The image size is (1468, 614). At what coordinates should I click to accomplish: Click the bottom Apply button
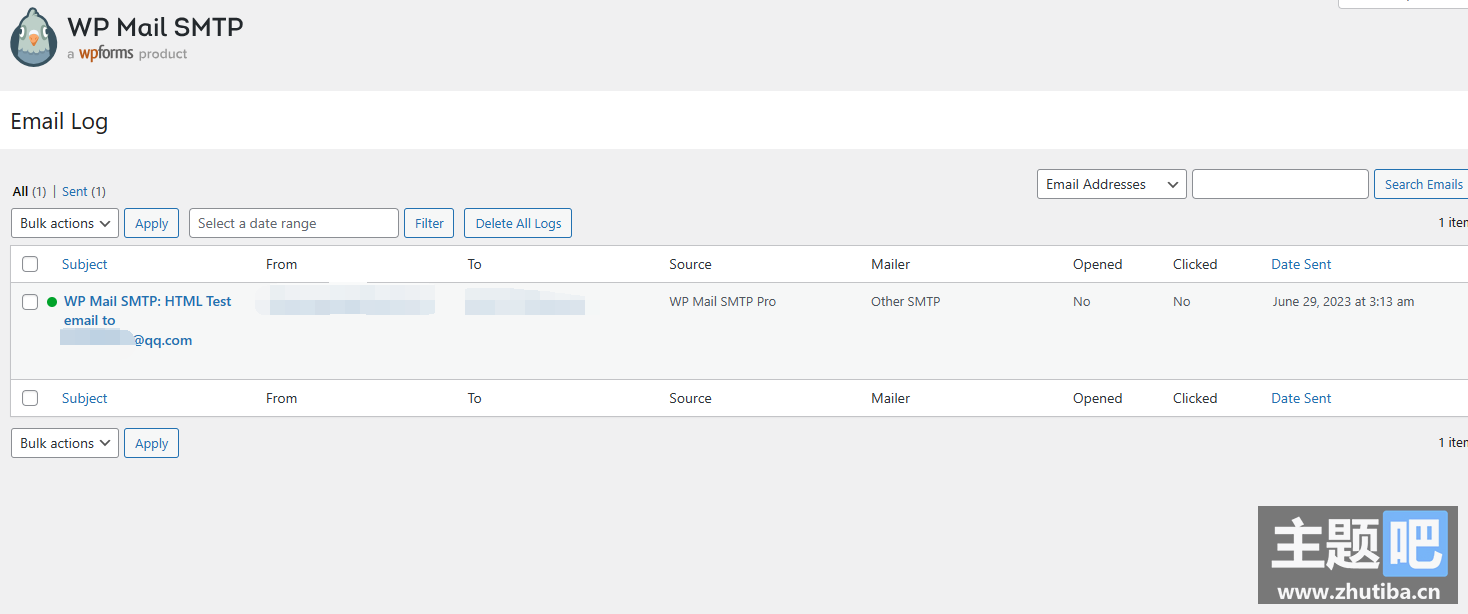click(151, 443)
